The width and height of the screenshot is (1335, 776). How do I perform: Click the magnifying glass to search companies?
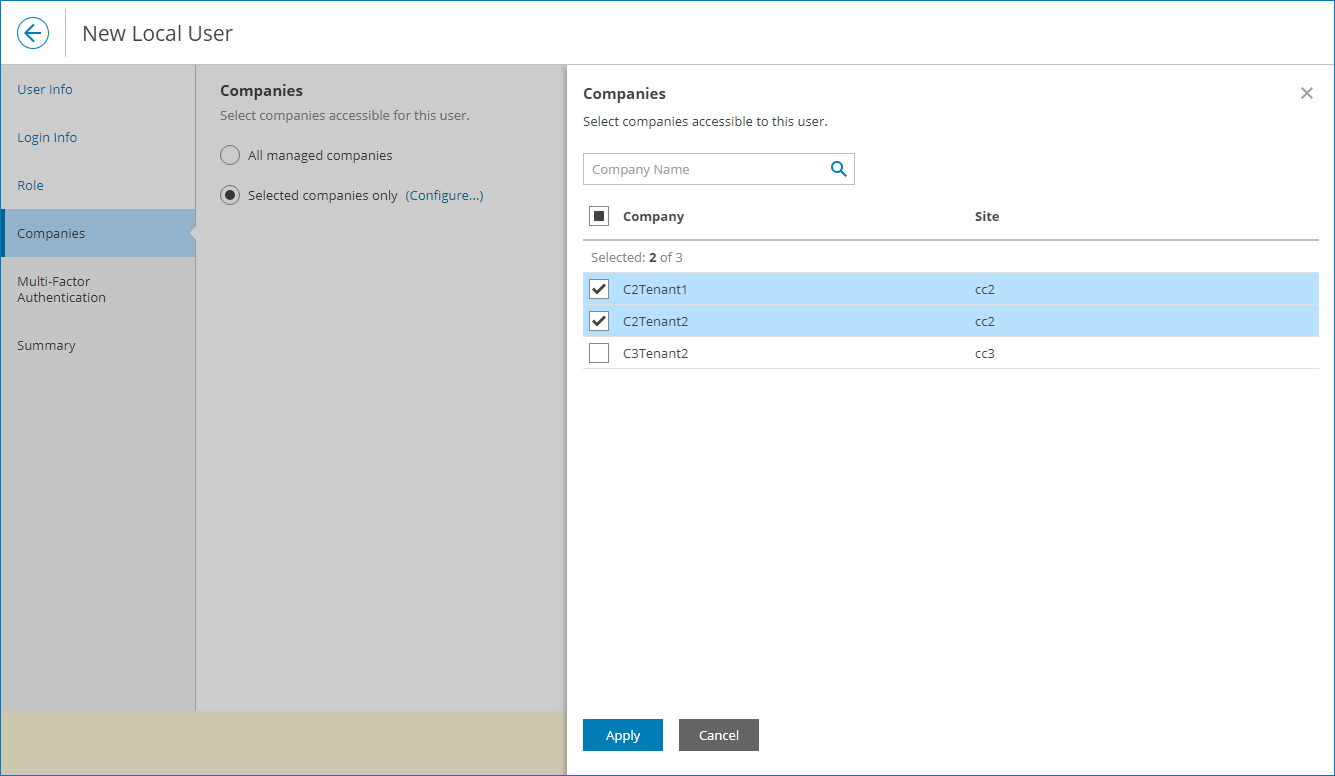click(x=838, y=169)
